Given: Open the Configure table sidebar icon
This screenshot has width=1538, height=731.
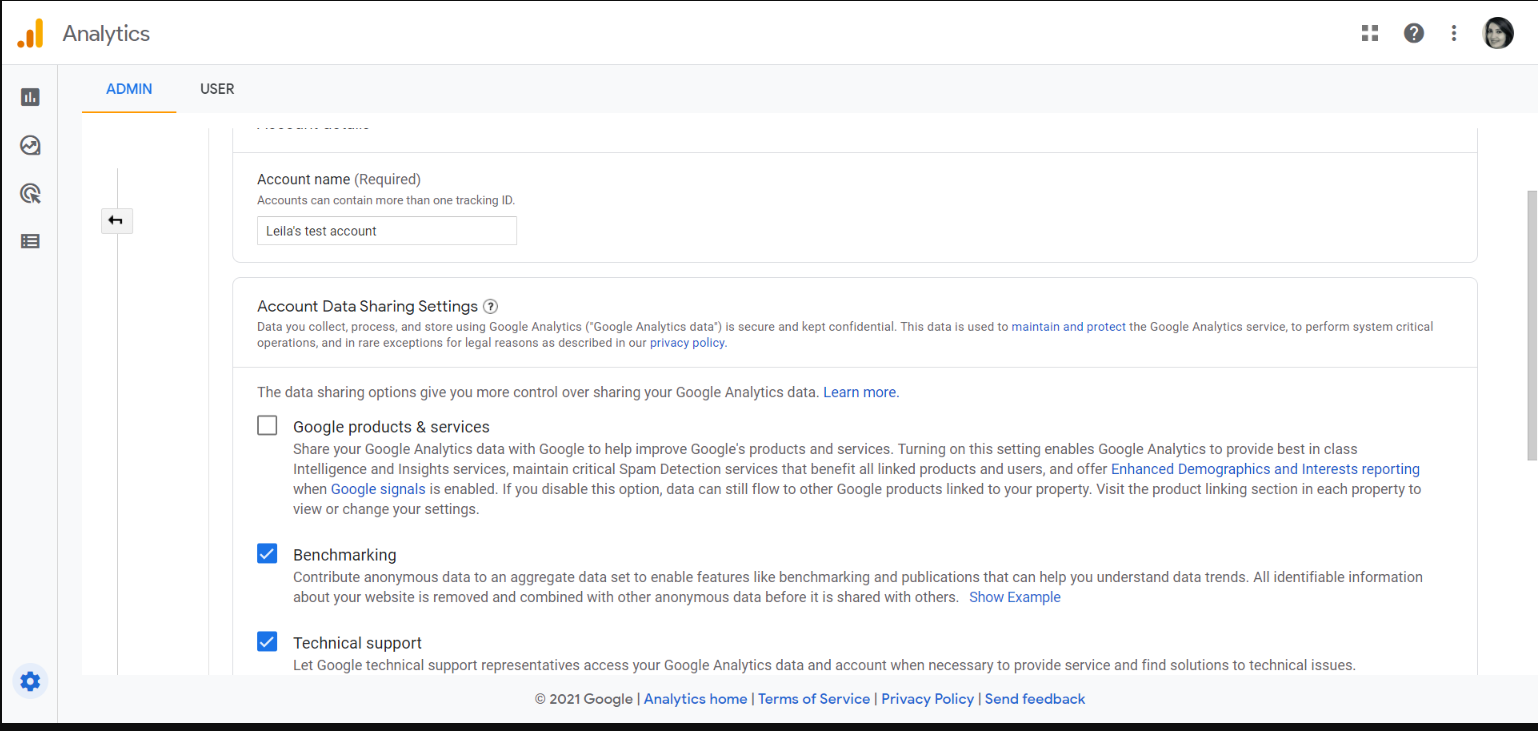Looking at the screenshot, I should [30, 241].
